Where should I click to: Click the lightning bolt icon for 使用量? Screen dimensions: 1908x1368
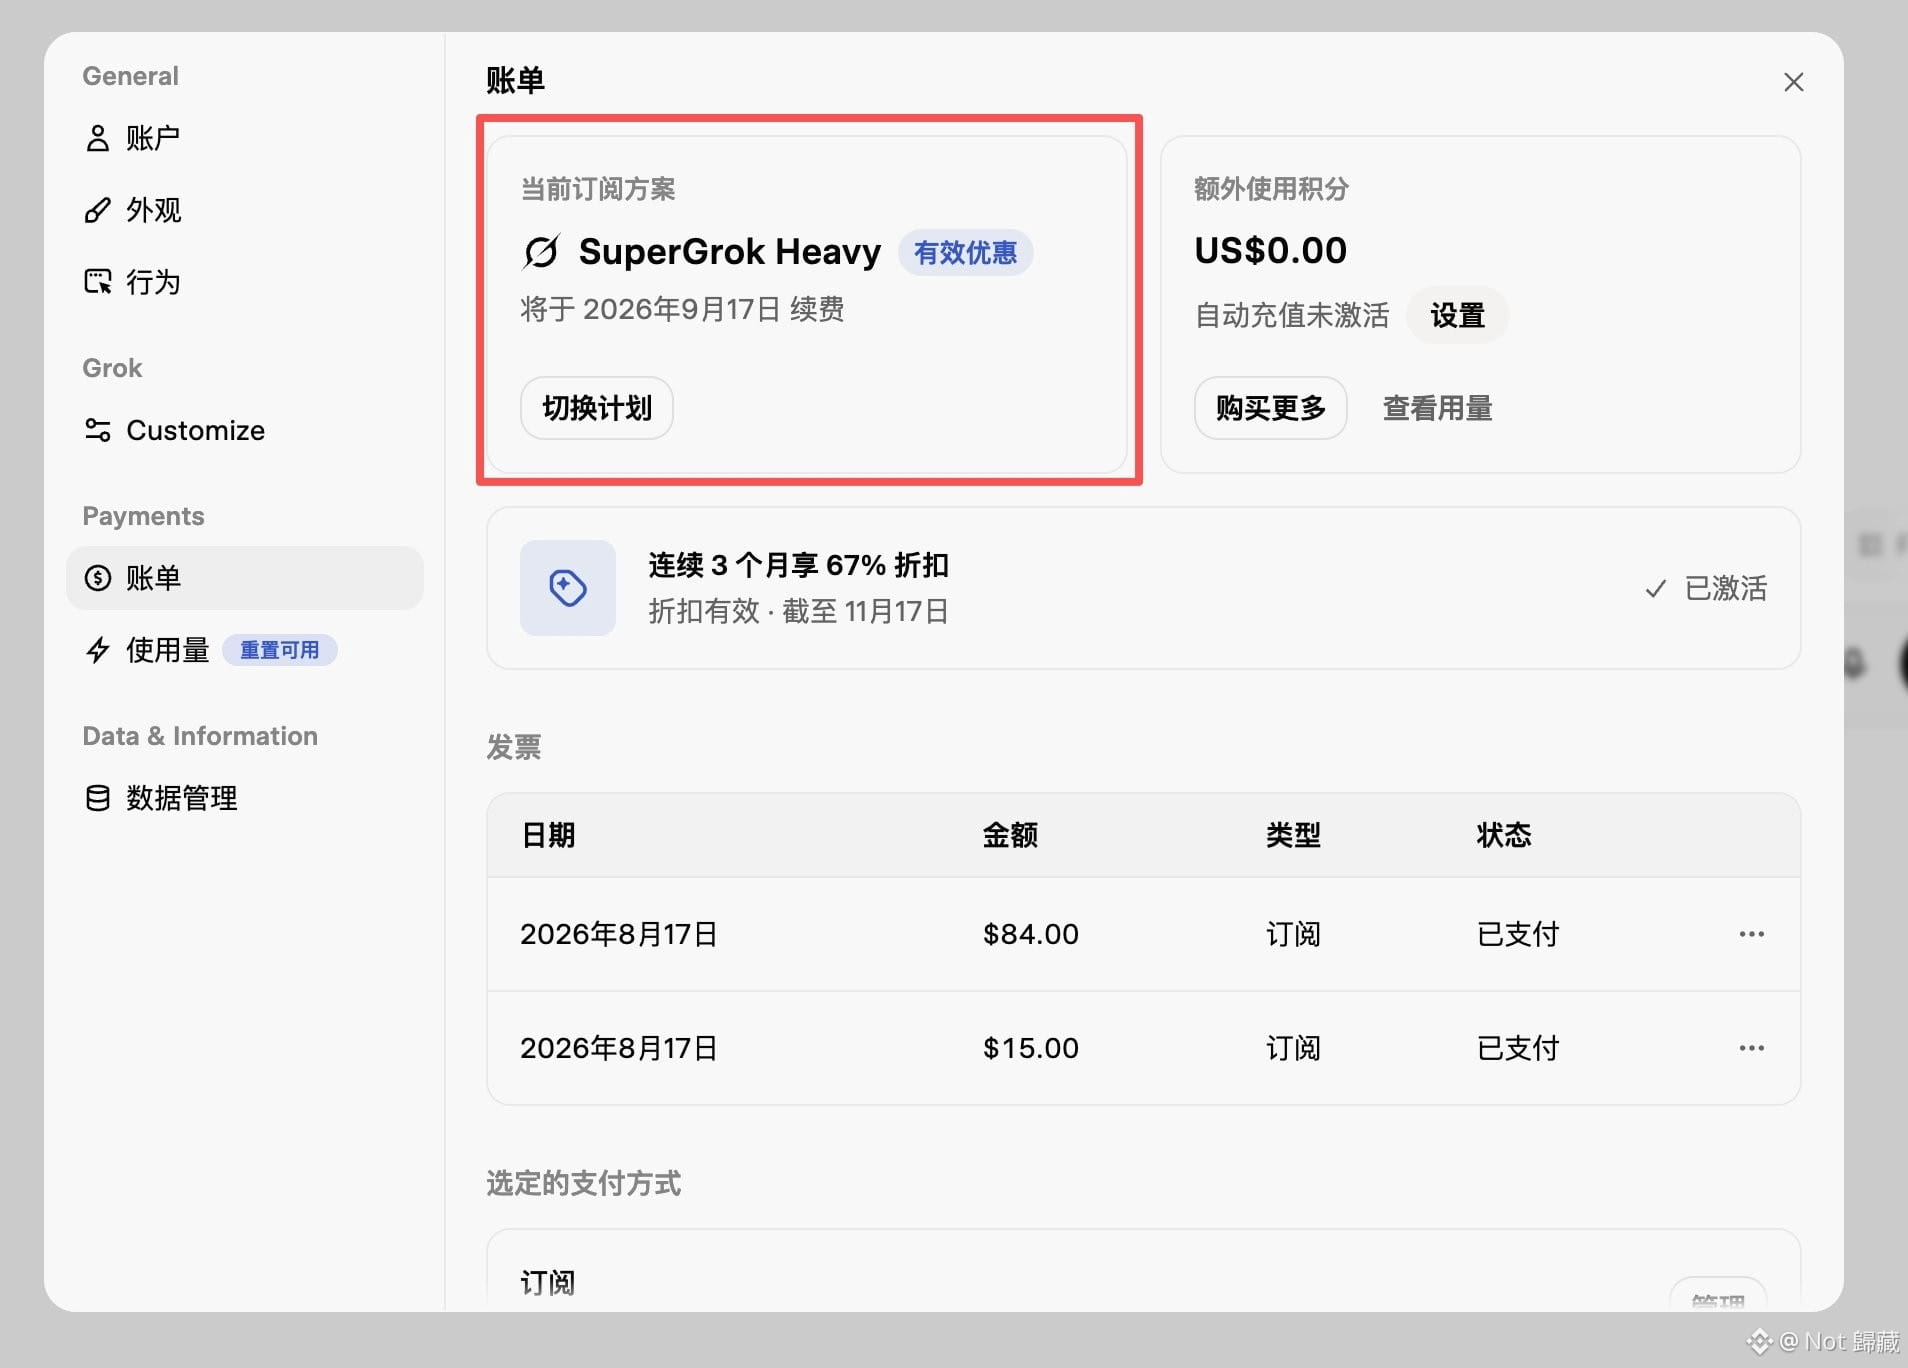point(97,650)
